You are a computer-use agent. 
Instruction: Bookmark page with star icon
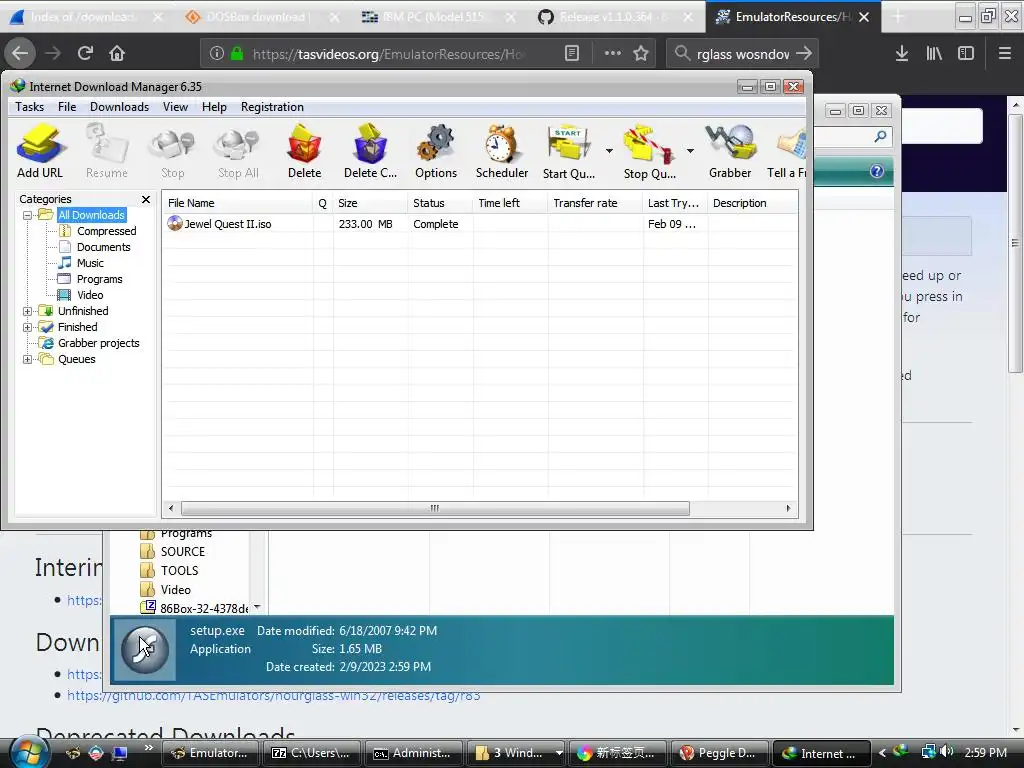tap(641, 53)
